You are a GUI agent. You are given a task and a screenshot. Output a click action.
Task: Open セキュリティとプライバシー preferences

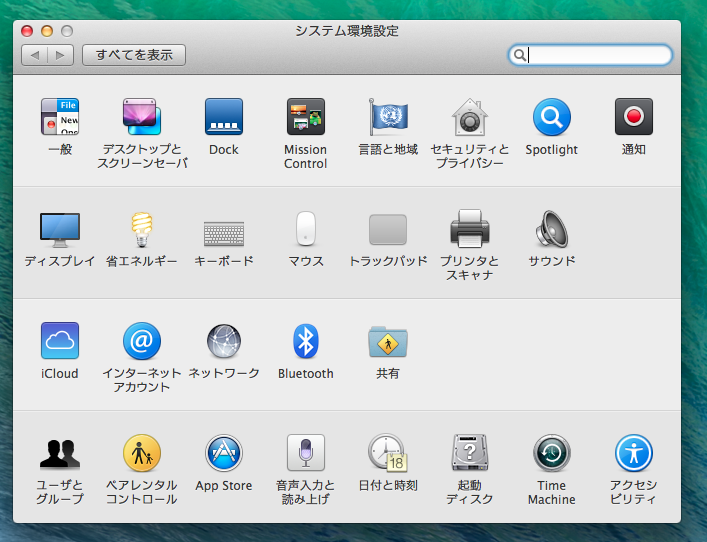tap(470, 117)
